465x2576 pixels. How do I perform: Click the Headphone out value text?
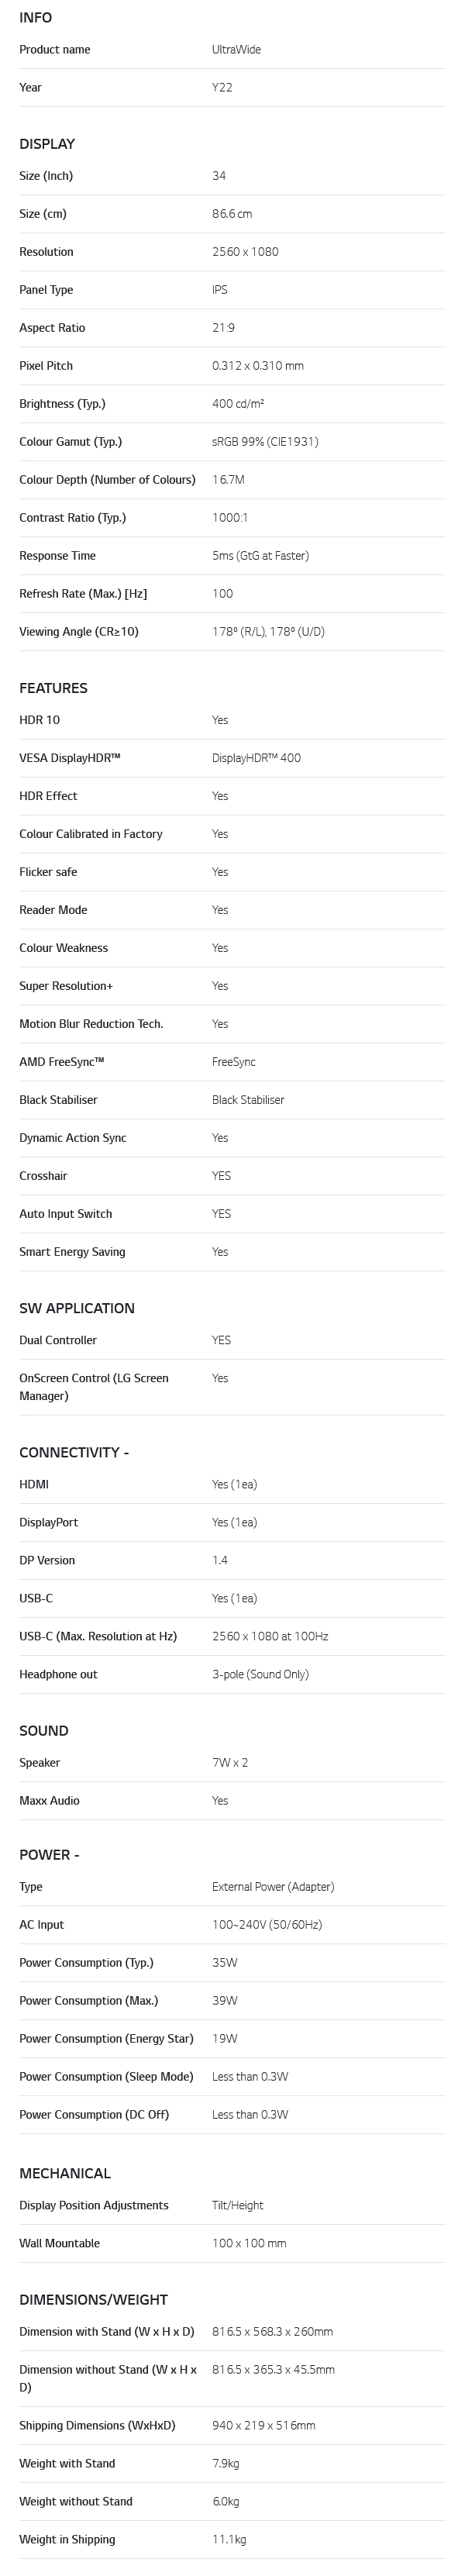pyautogui.click(x=260, y=1674)
